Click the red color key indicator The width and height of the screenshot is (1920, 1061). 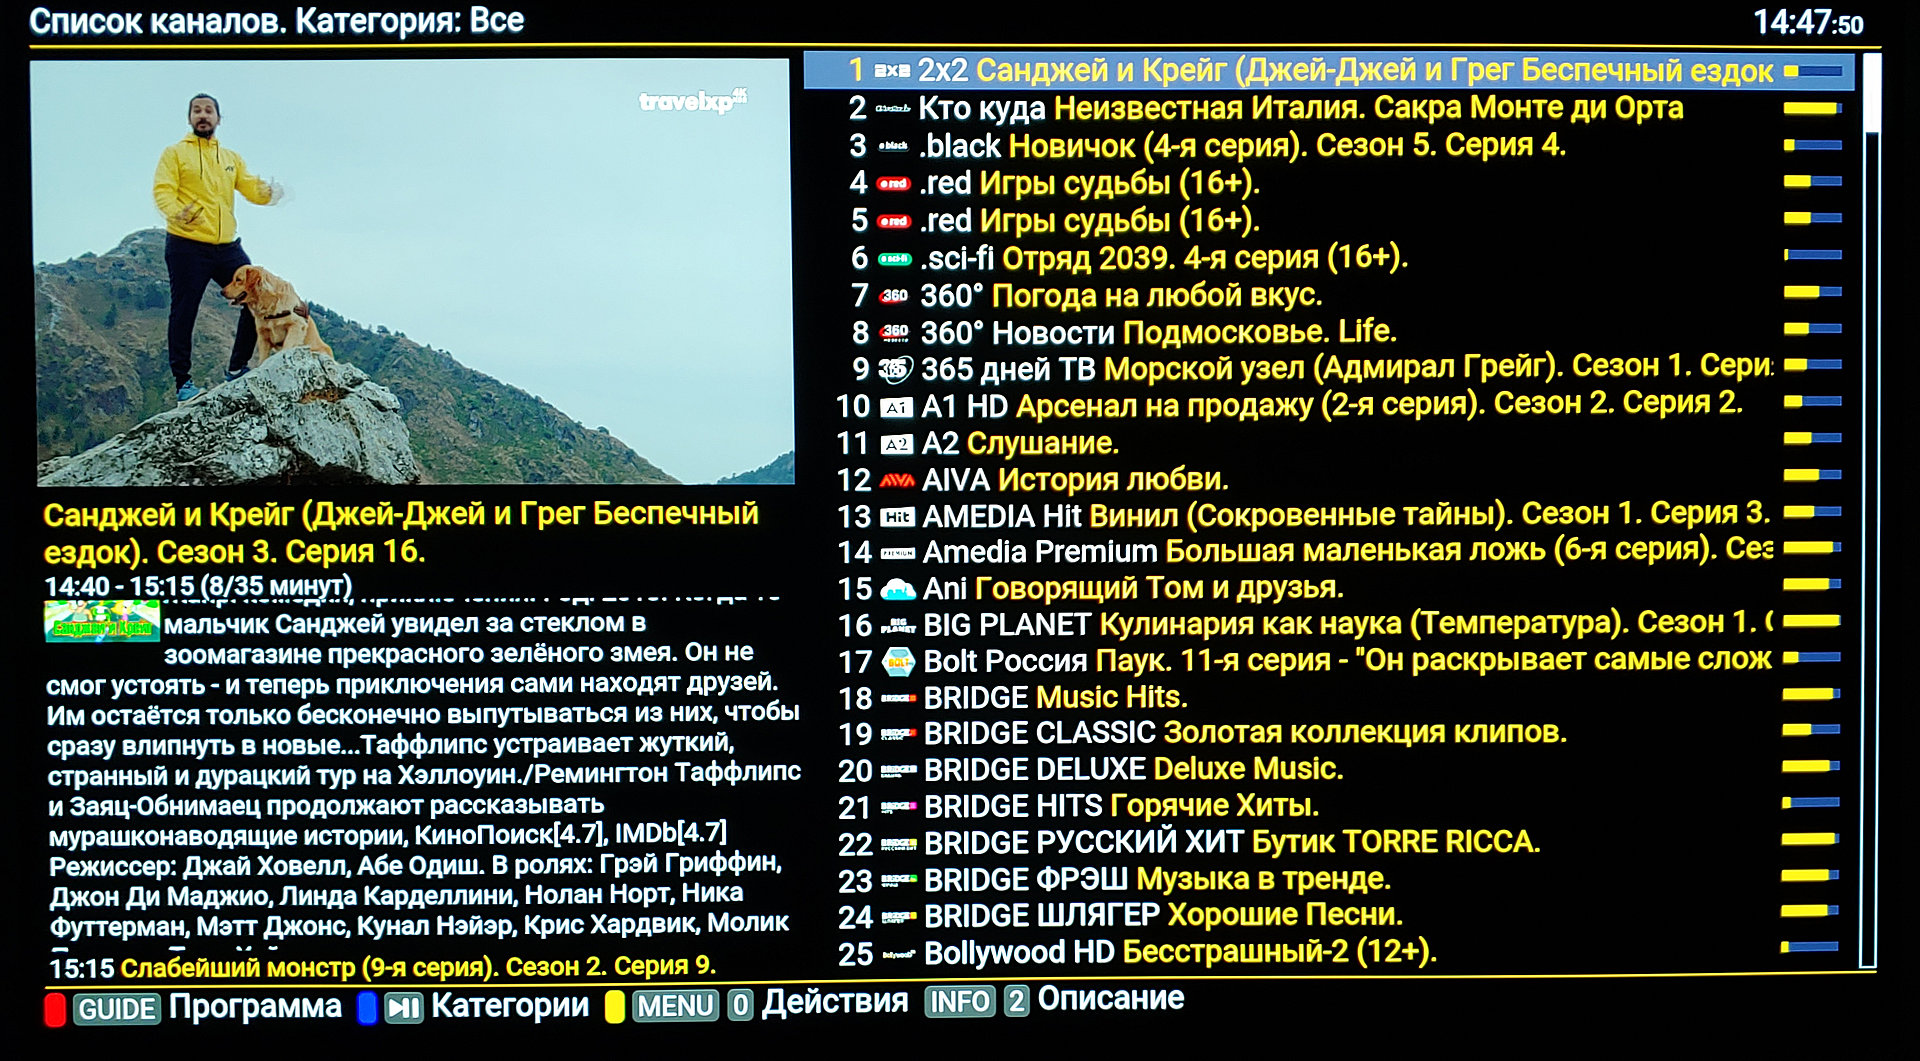[x=55, y=1009]
